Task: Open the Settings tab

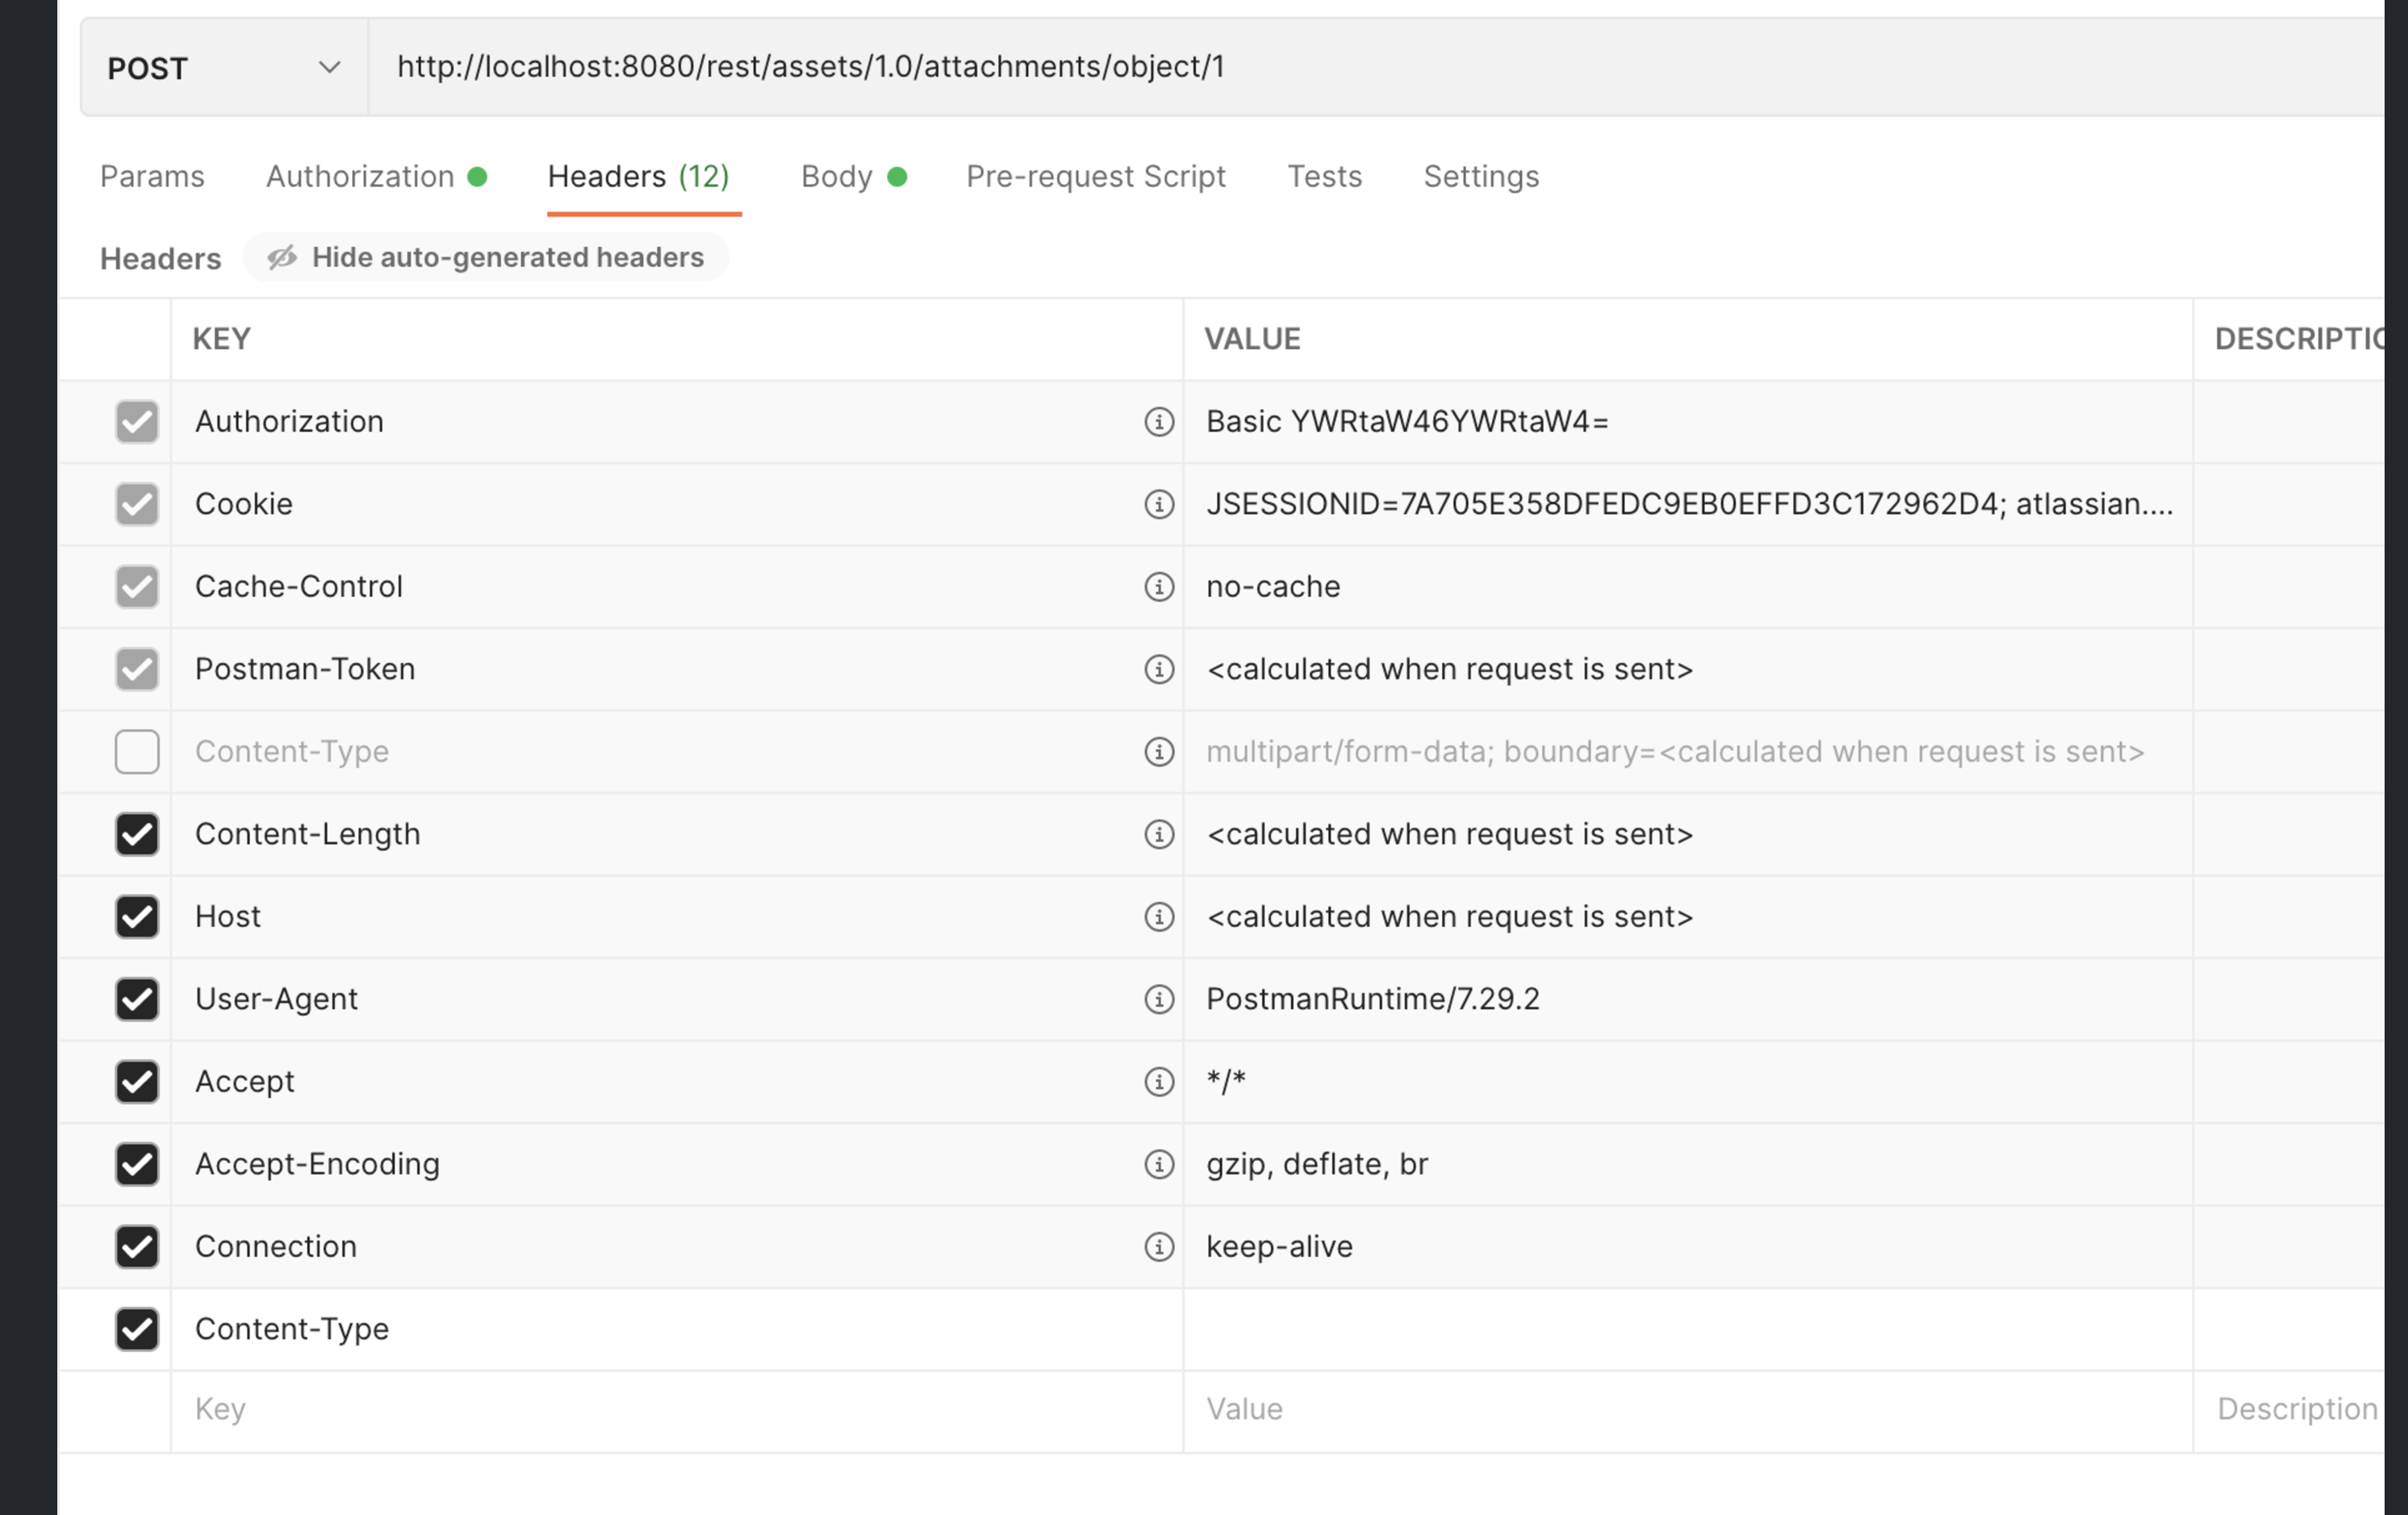Action: (x=1480, y=177)
